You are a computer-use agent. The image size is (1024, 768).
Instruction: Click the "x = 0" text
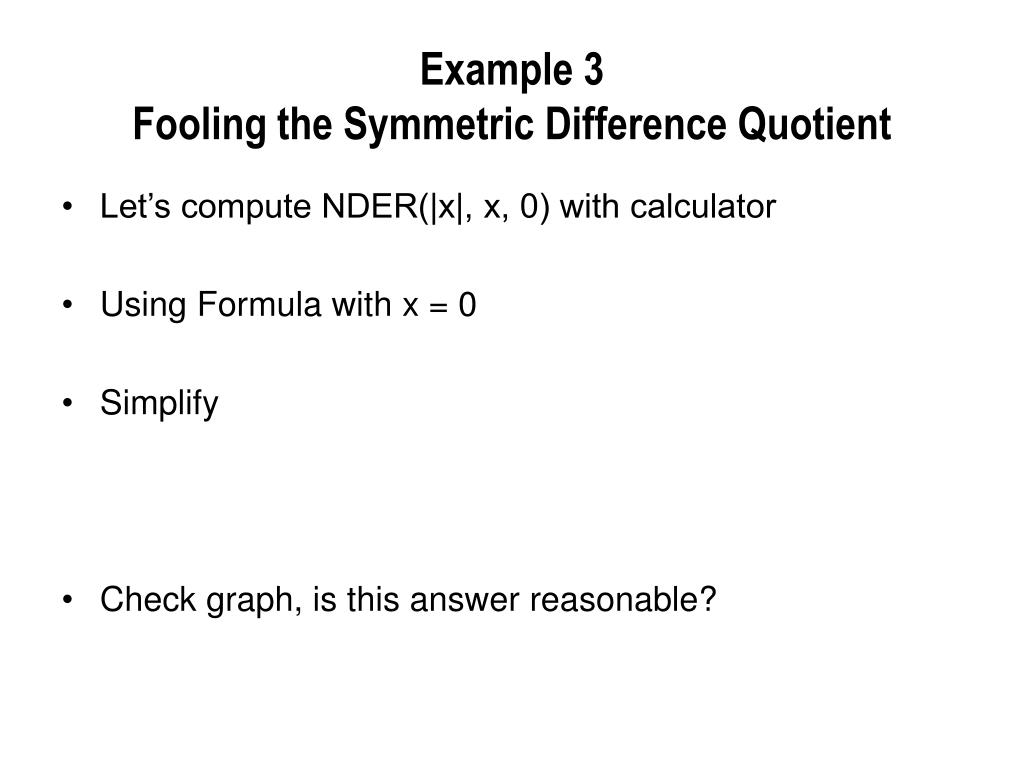(440, 305)
